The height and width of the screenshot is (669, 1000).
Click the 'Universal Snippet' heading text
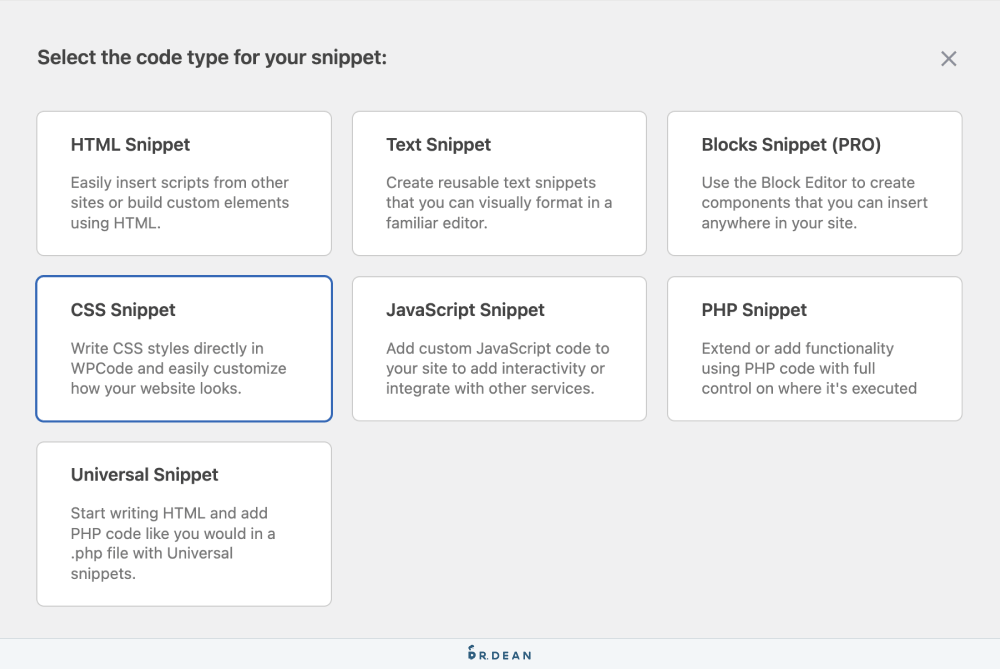point(144,475)
